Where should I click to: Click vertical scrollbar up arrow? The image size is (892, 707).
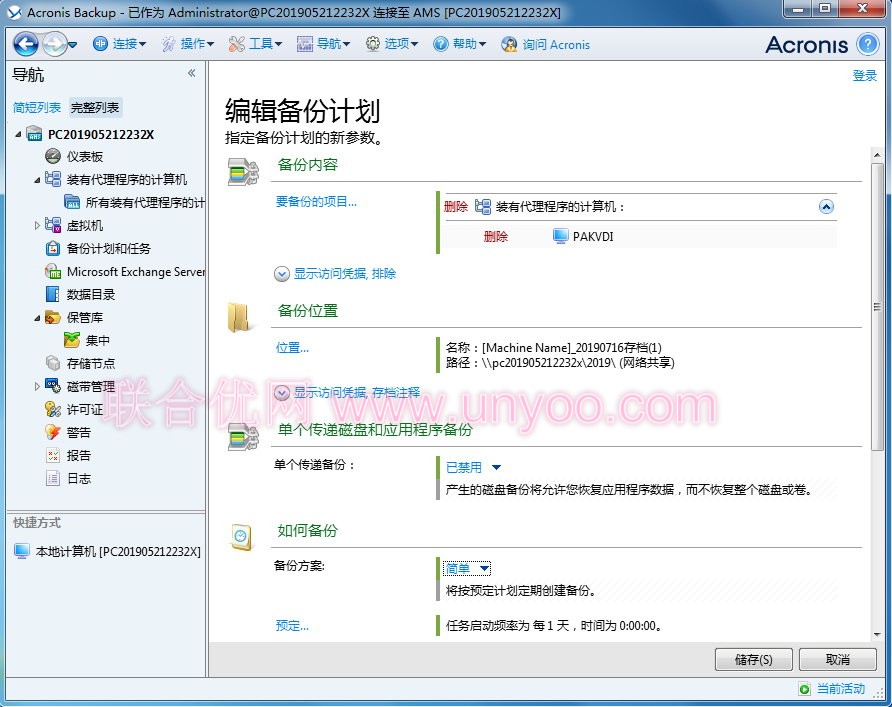pyautogui.click(x=877, y=155)
